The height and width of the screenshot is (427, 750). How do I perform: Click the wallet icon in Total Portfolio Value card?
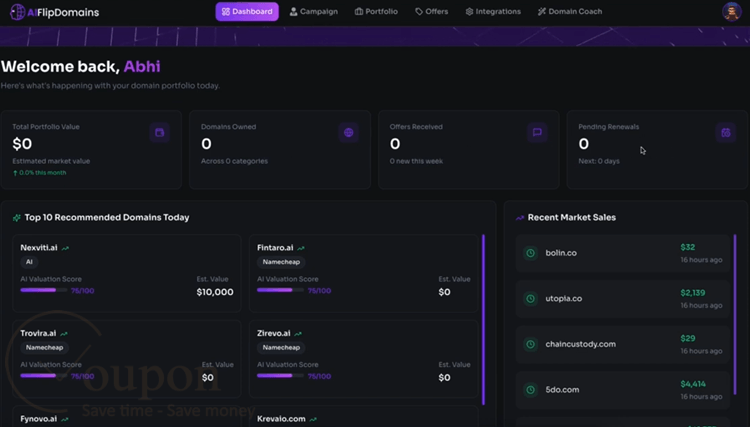point(159,132)
